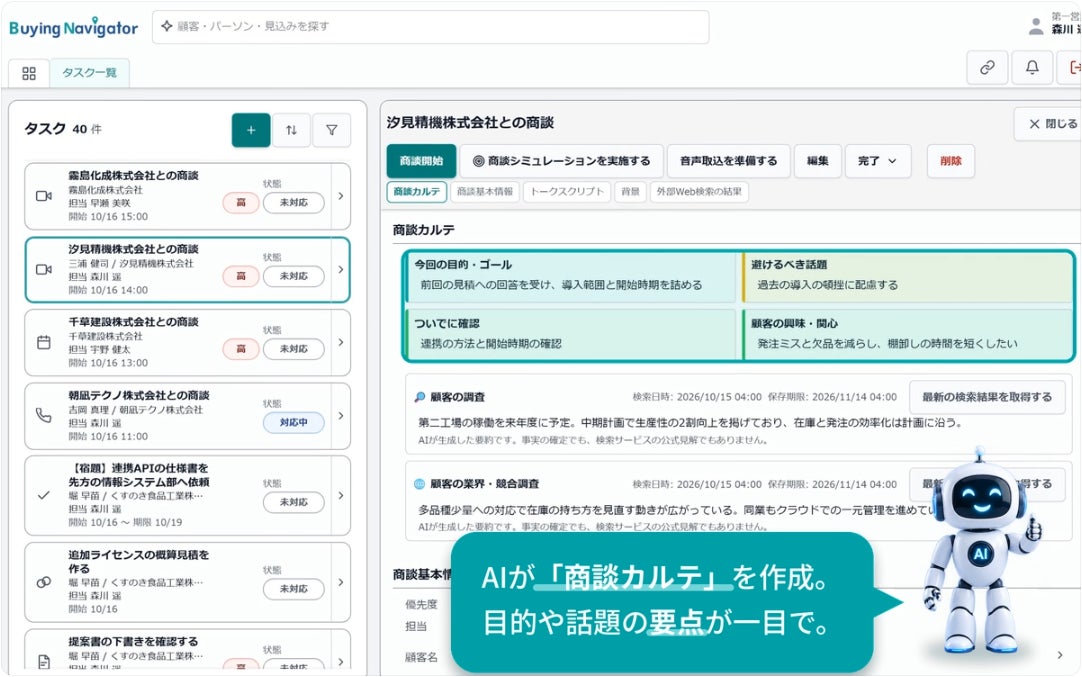Click video icon on 霧島化成 task card
This screenshot has width=1082, height=677.
coord(43,196)
